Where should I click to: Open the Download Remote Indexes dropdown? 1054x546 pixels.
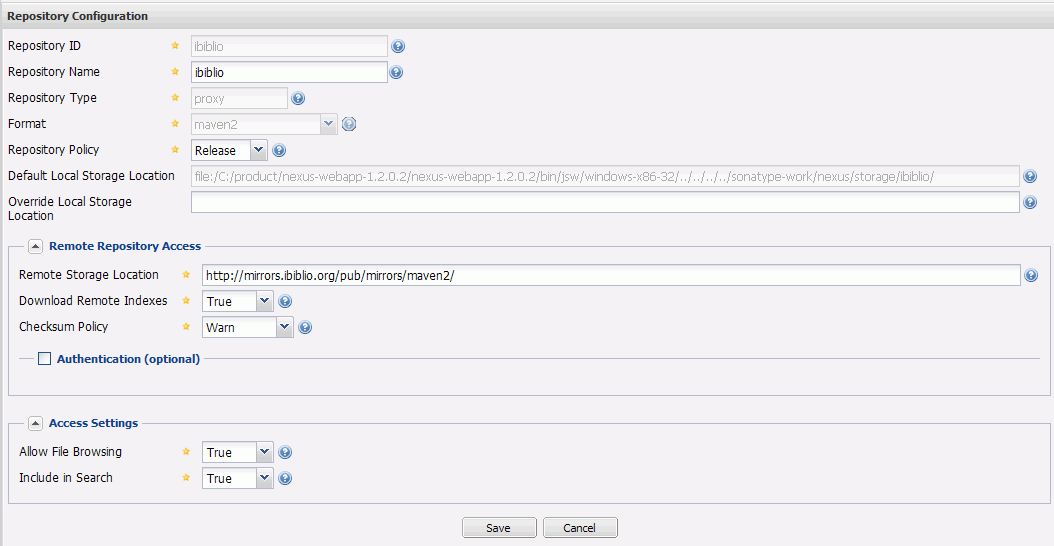coord(264,301)
